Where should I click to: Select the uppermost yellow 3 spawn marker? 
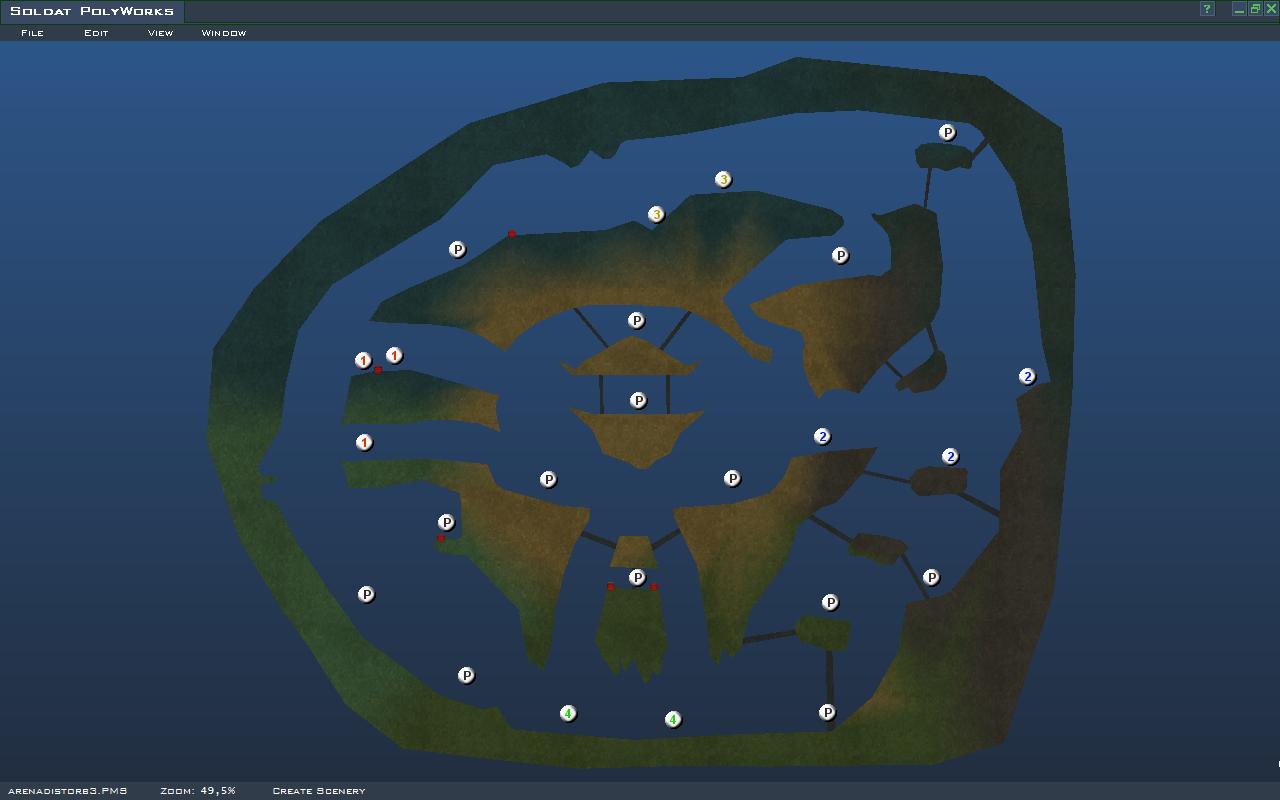[x=723, y=180]
